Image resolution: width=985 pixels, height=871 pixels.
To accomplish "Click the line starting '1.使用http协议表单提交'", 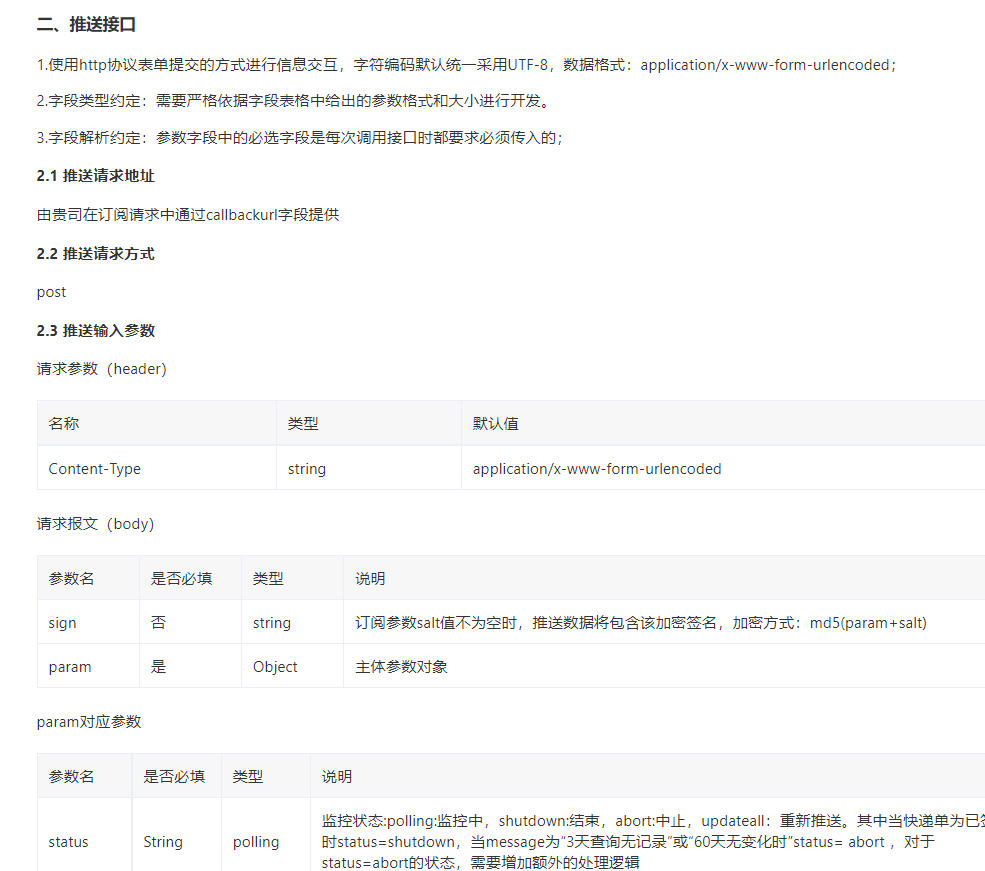I will [x=467, y=65].
